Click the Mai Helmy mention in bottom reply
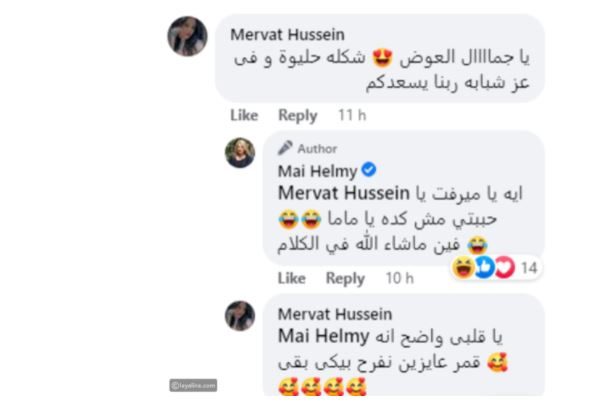The width and height of the screenshot is (606, 416). (x=323, y=336)
